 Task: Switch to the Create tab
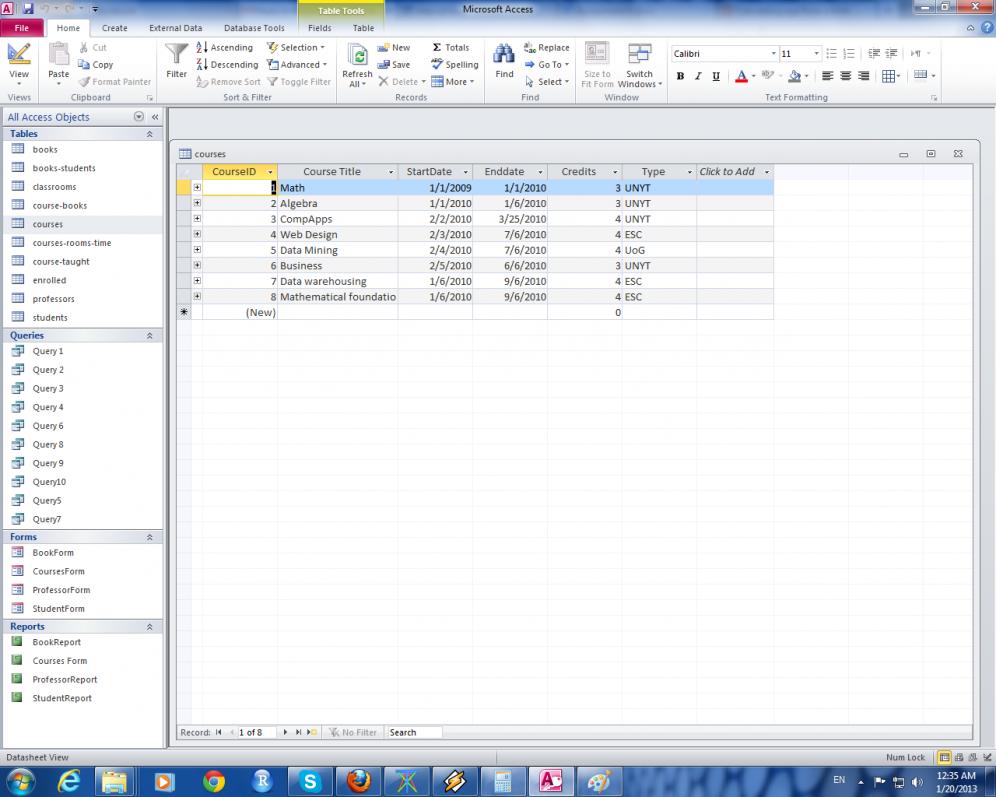114,28
